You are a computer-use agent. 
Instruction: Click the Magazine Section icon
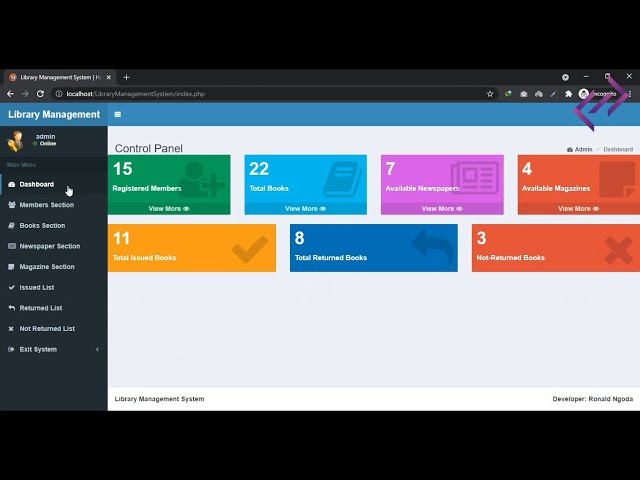(x=11, y=267)
